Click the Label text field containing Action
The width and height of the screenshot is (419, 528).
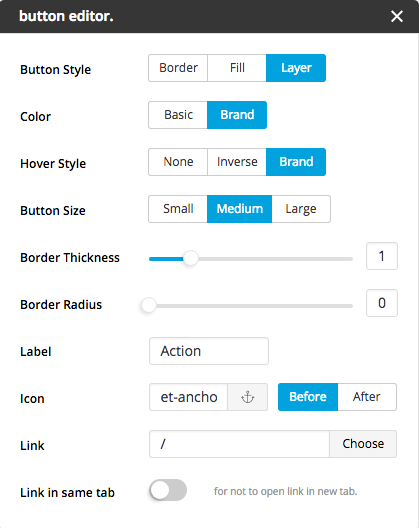tap(209, 351)
